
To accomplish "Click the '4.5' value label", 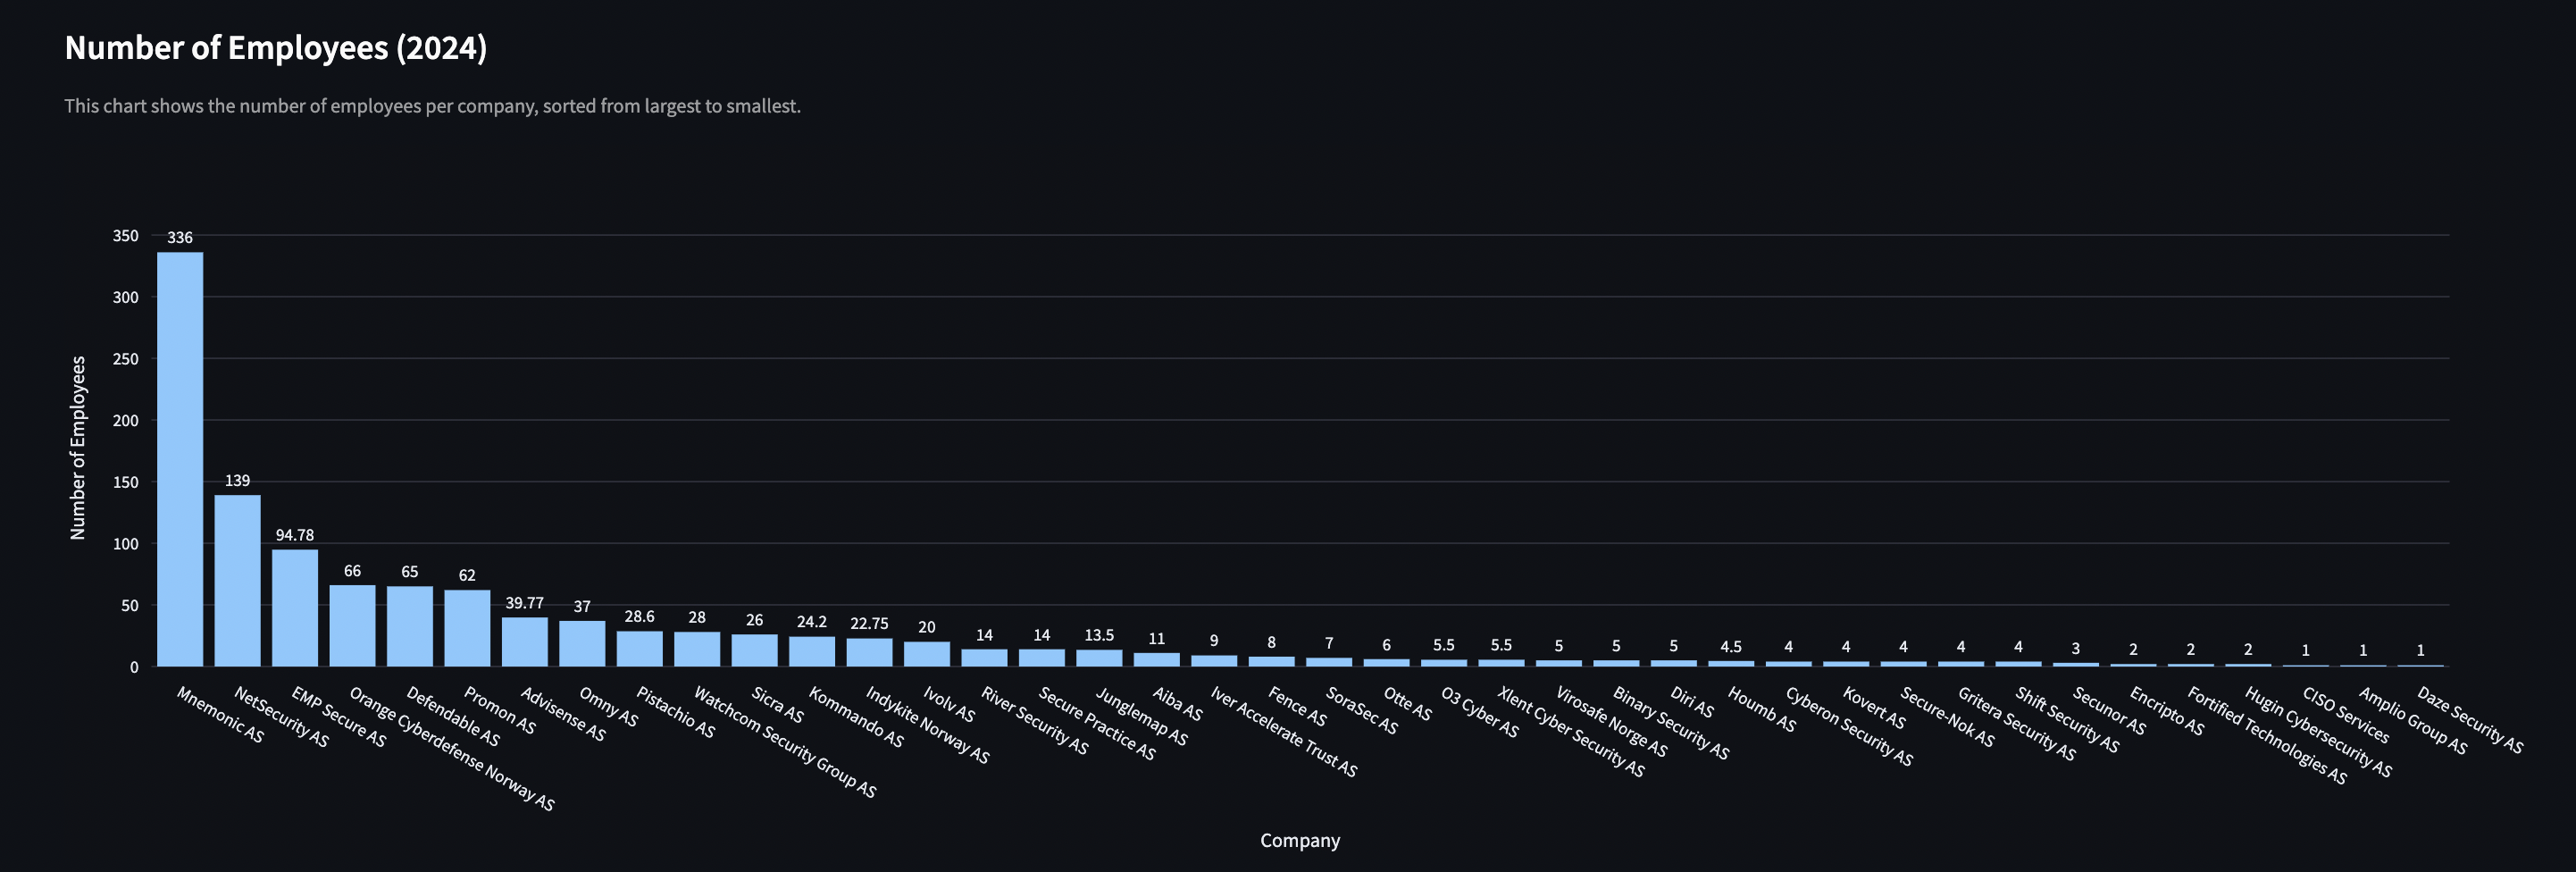I will pos(1731,647).
